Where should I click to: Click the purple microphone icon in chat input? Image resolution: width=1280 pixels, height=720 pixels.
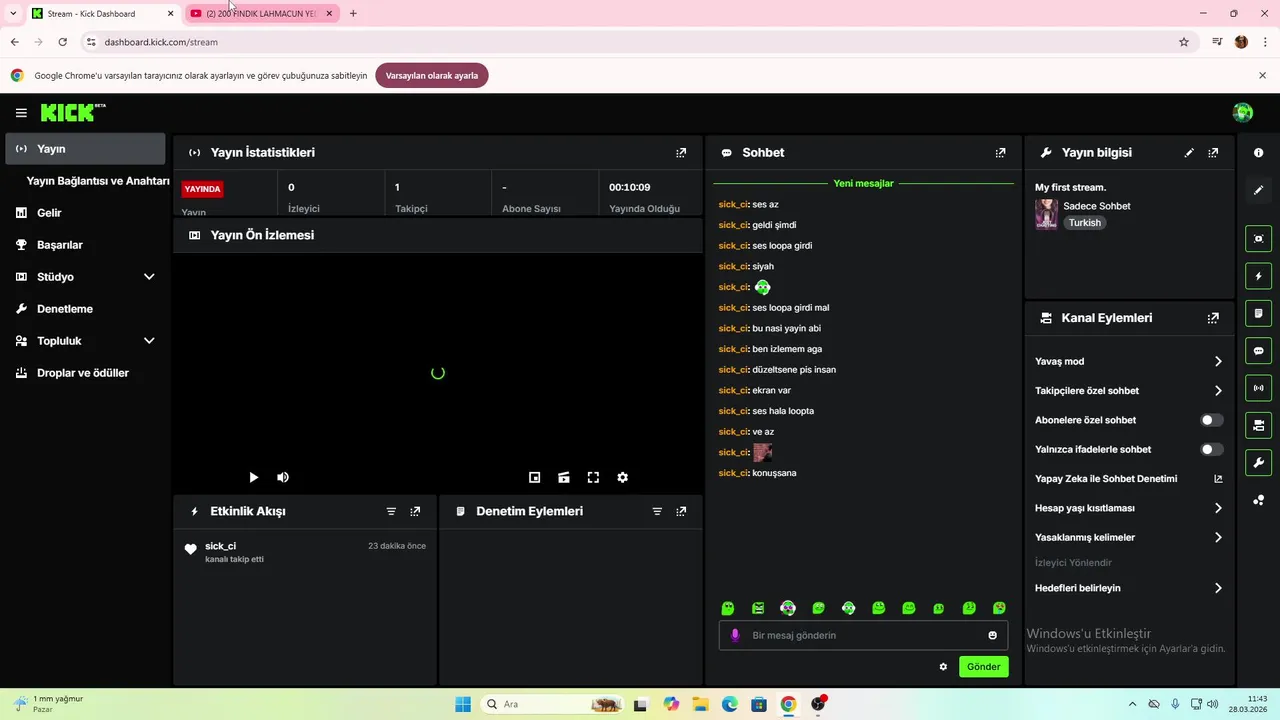click(x=735, y=635)
